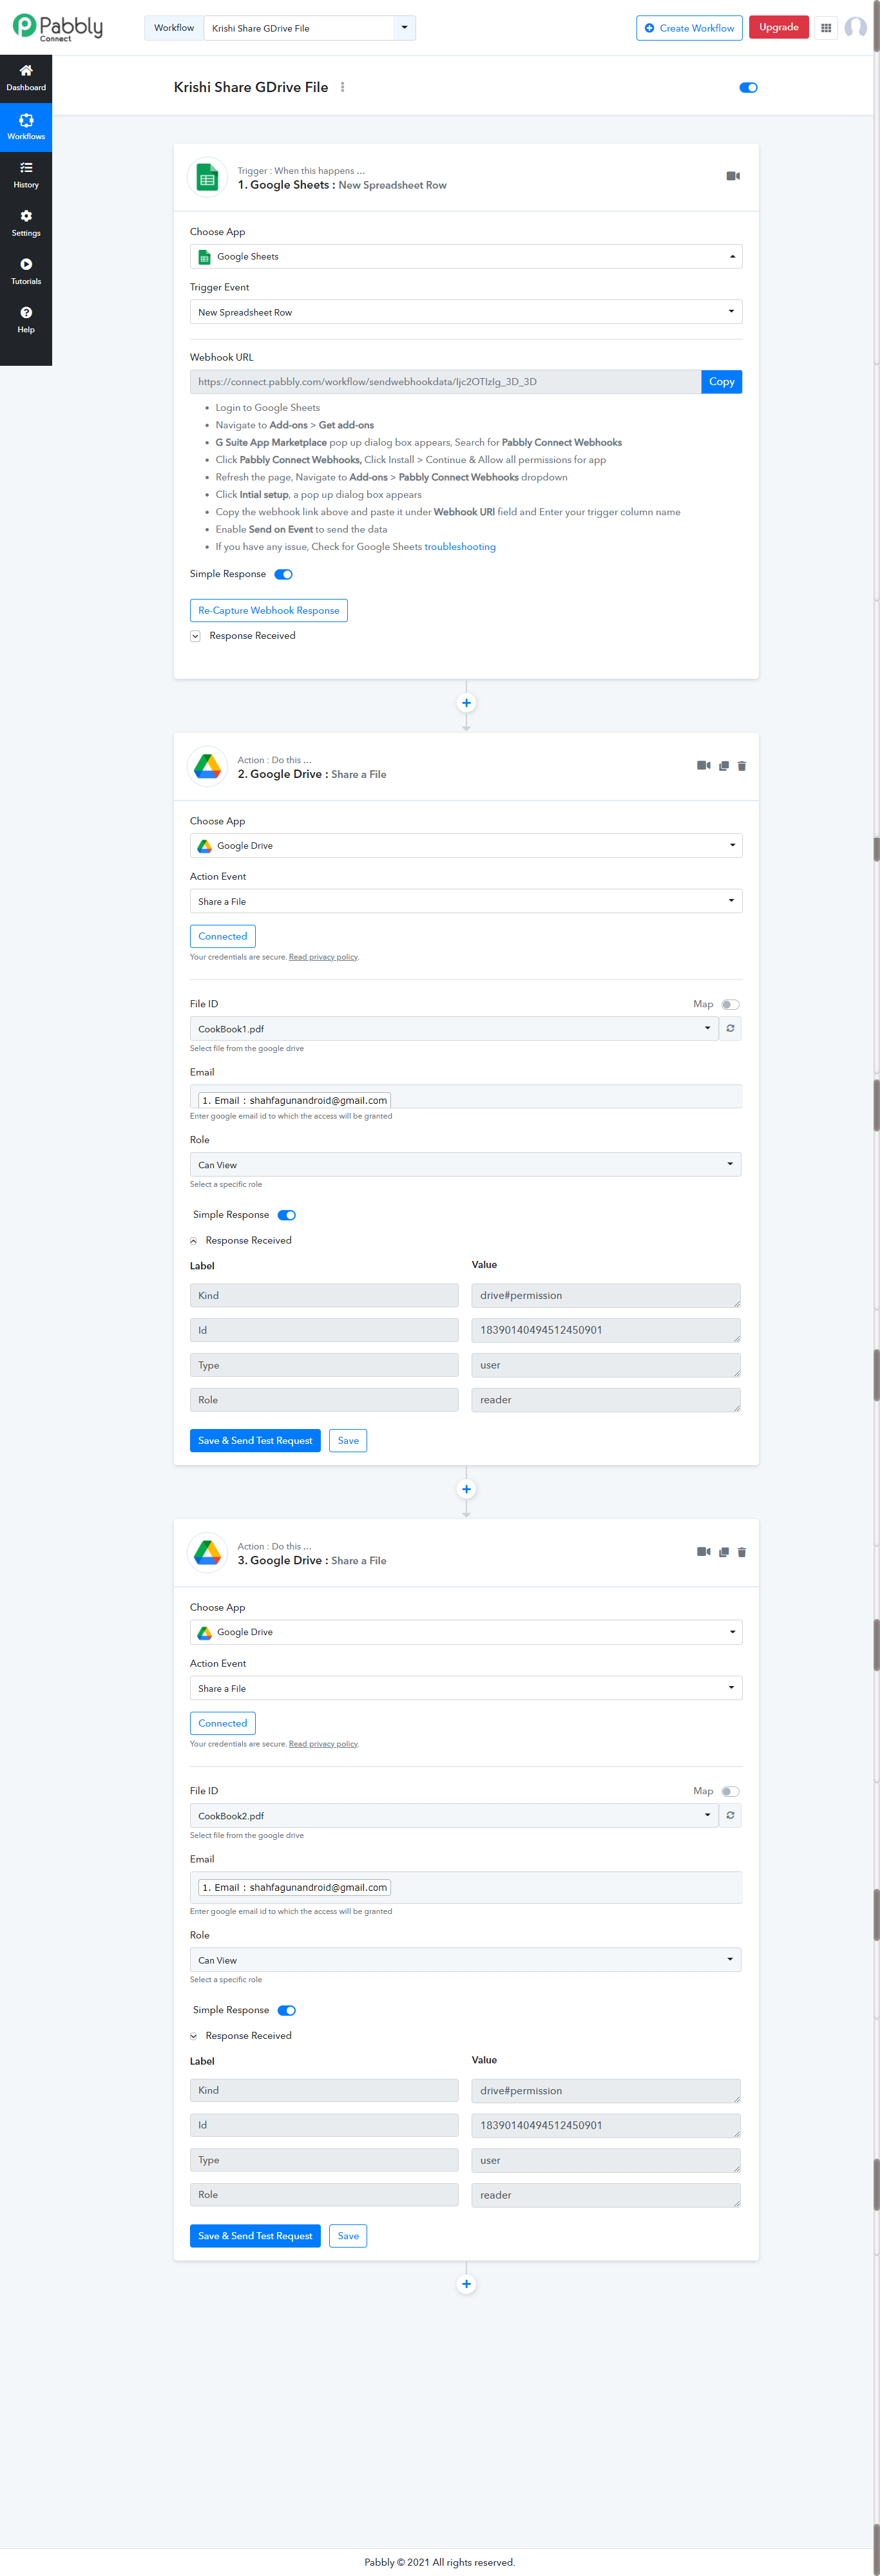Open the History sidebar item
880x2576 pixels.
tap(26, 175)
